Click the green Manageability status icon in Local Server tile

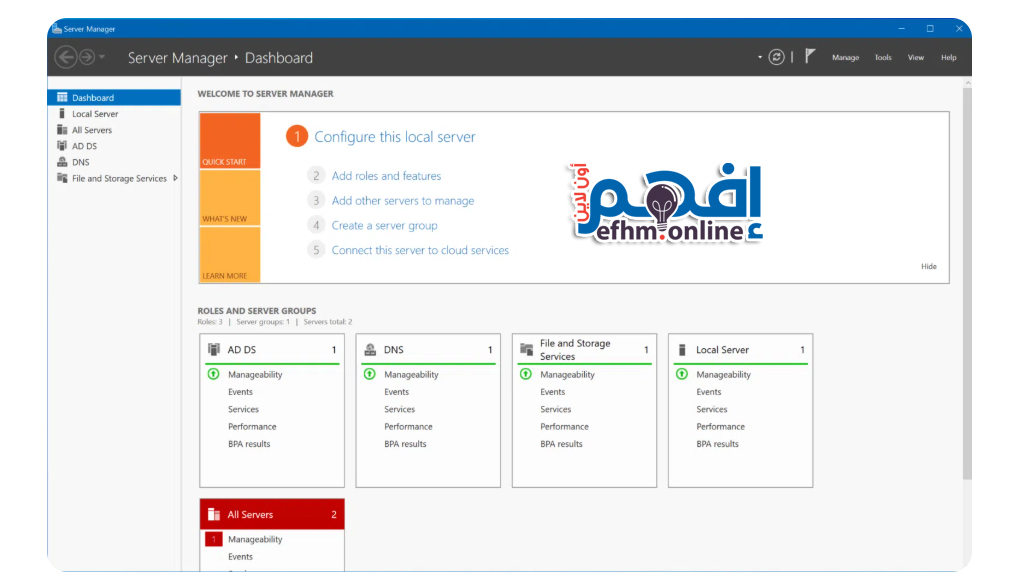click(x=682, y=375)
